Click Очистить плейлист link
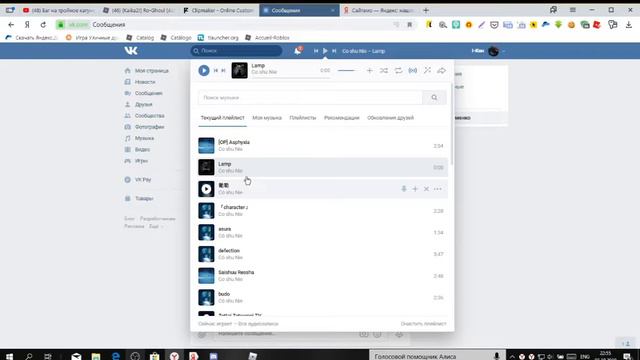Viewport: 640px width, 360px height. point(423,324)
